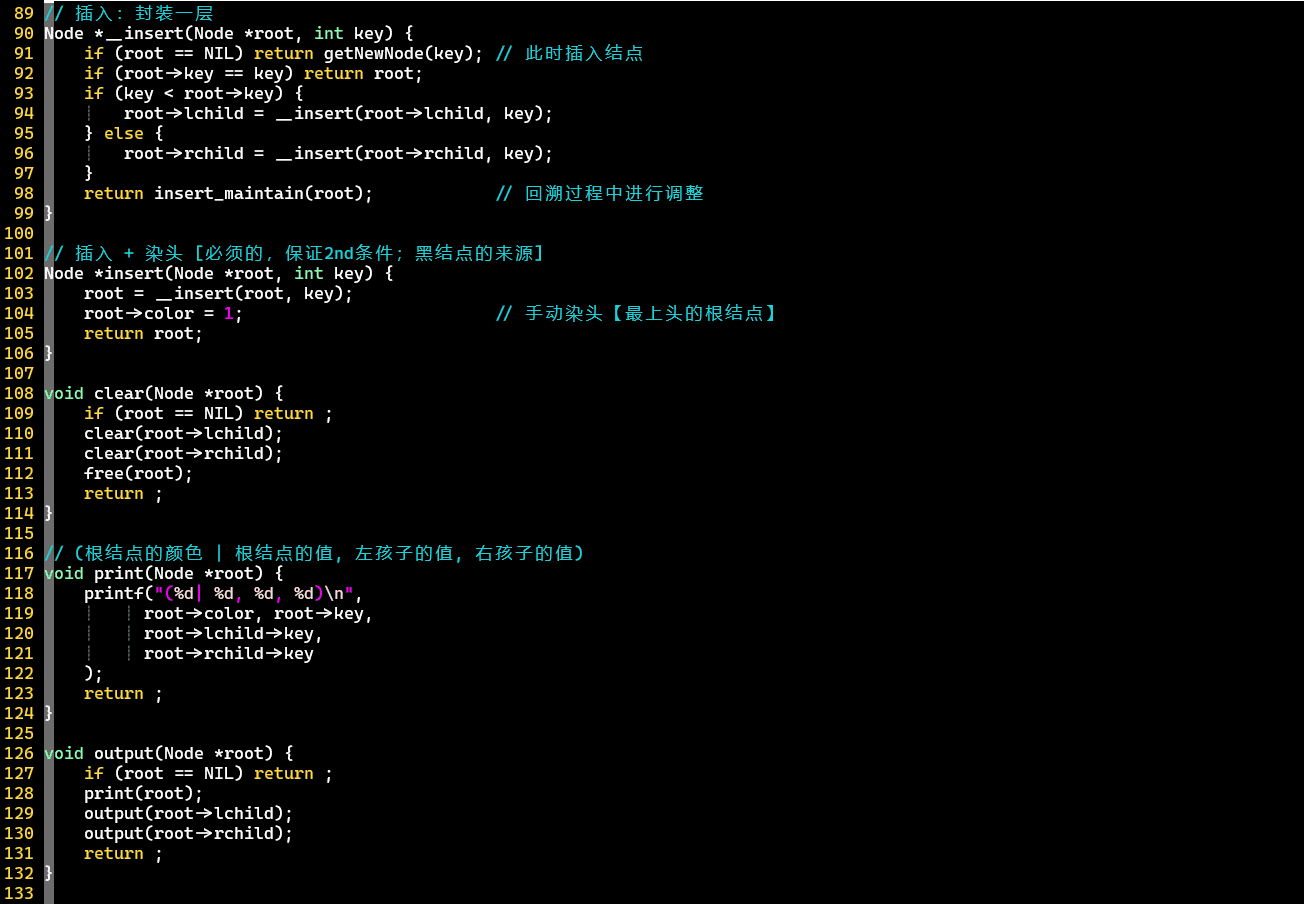
Task: Click line number 133 in the gutter
Action: coord(19,893)
